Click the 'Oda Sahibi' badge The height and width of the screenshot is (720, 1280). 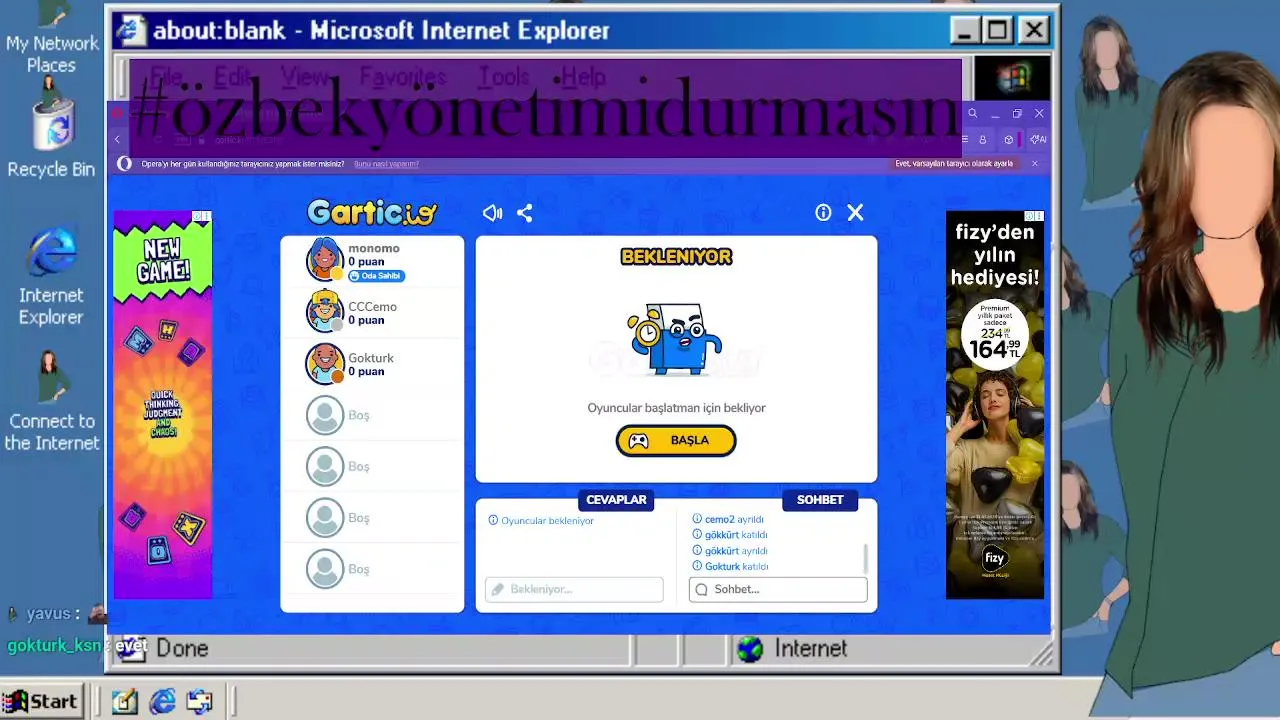click(376, 276)
